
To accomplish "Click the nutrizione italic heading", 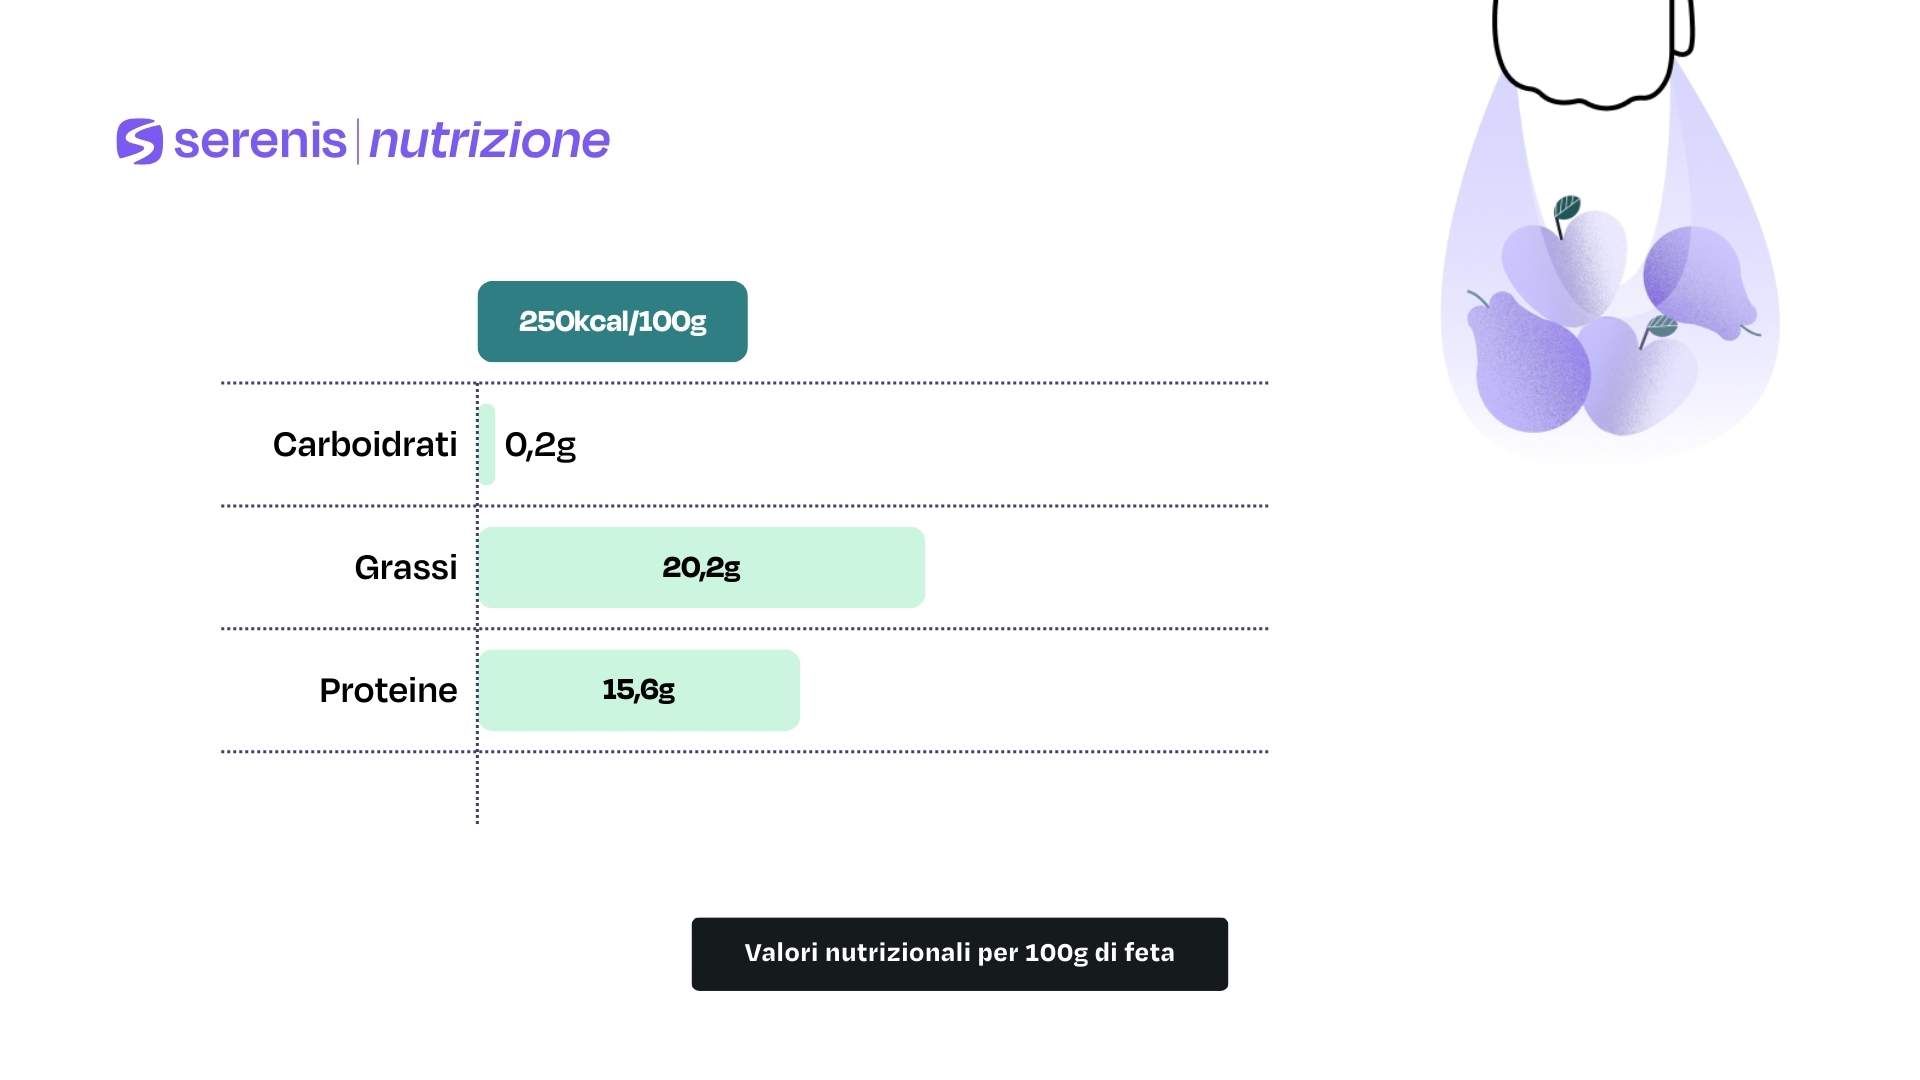I will tap(489, 141).
